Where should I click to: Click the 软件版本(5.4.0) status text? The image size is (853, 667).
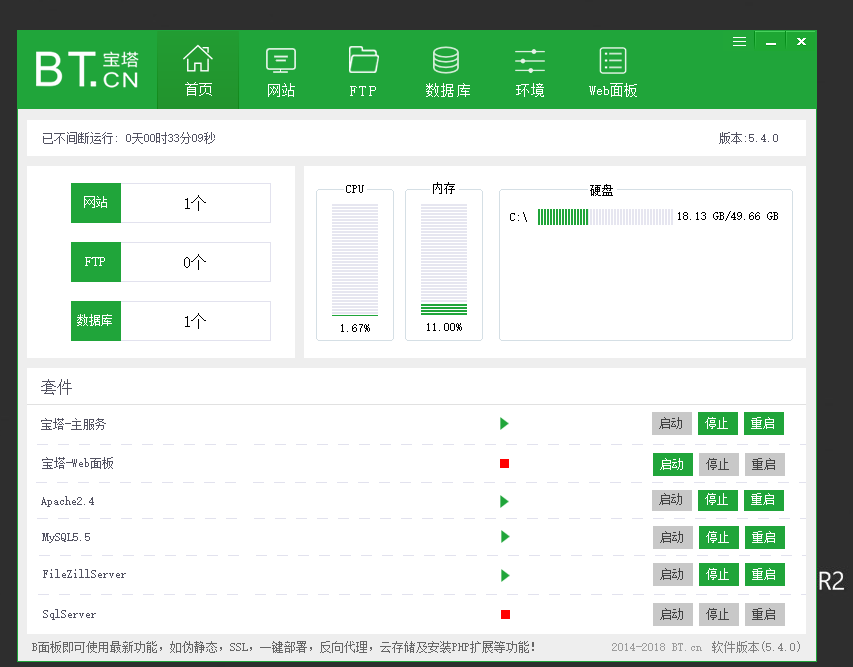756,647
